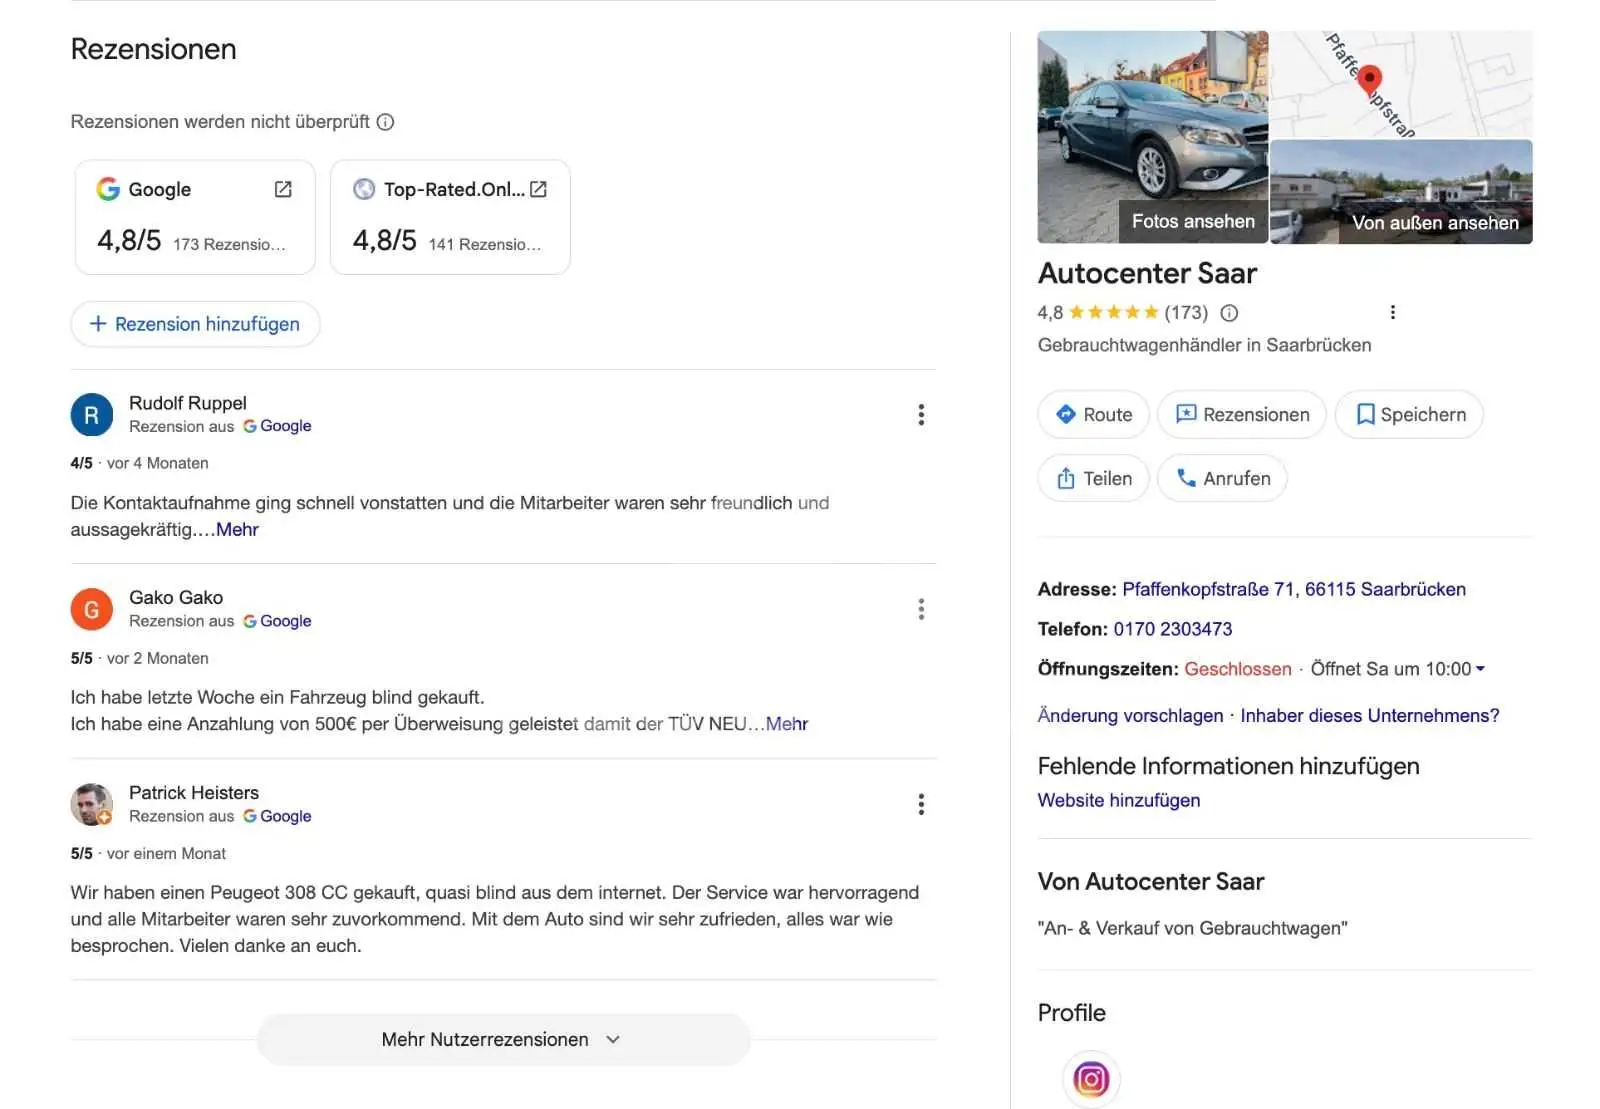
Task: Save place with Speichern button
Action: (x=1409, y=415)
